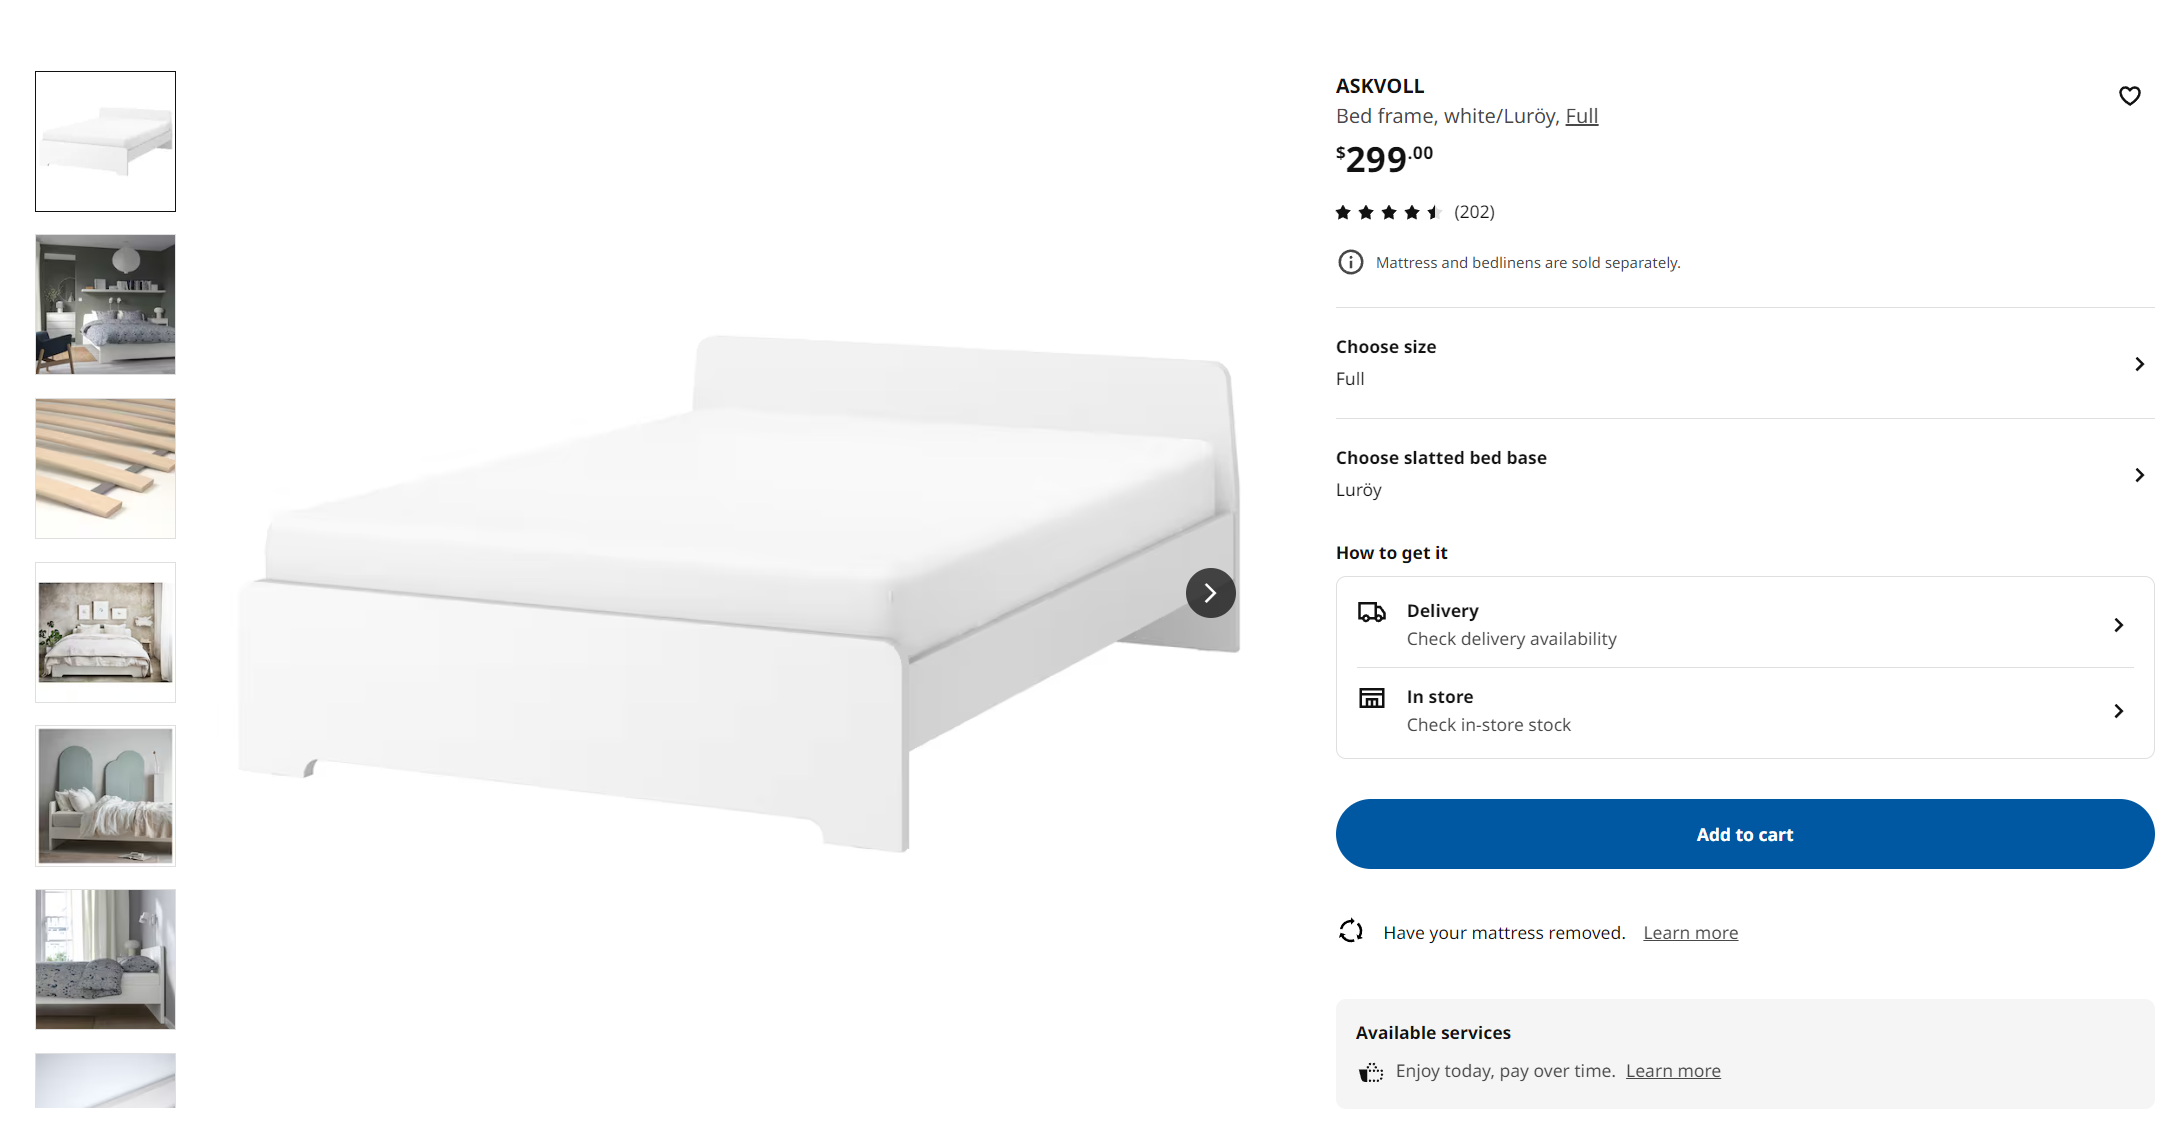Click the next image arrow button
Image resolution: width=2181 pixels, height=1126 pixels.
click(1210, 593)
